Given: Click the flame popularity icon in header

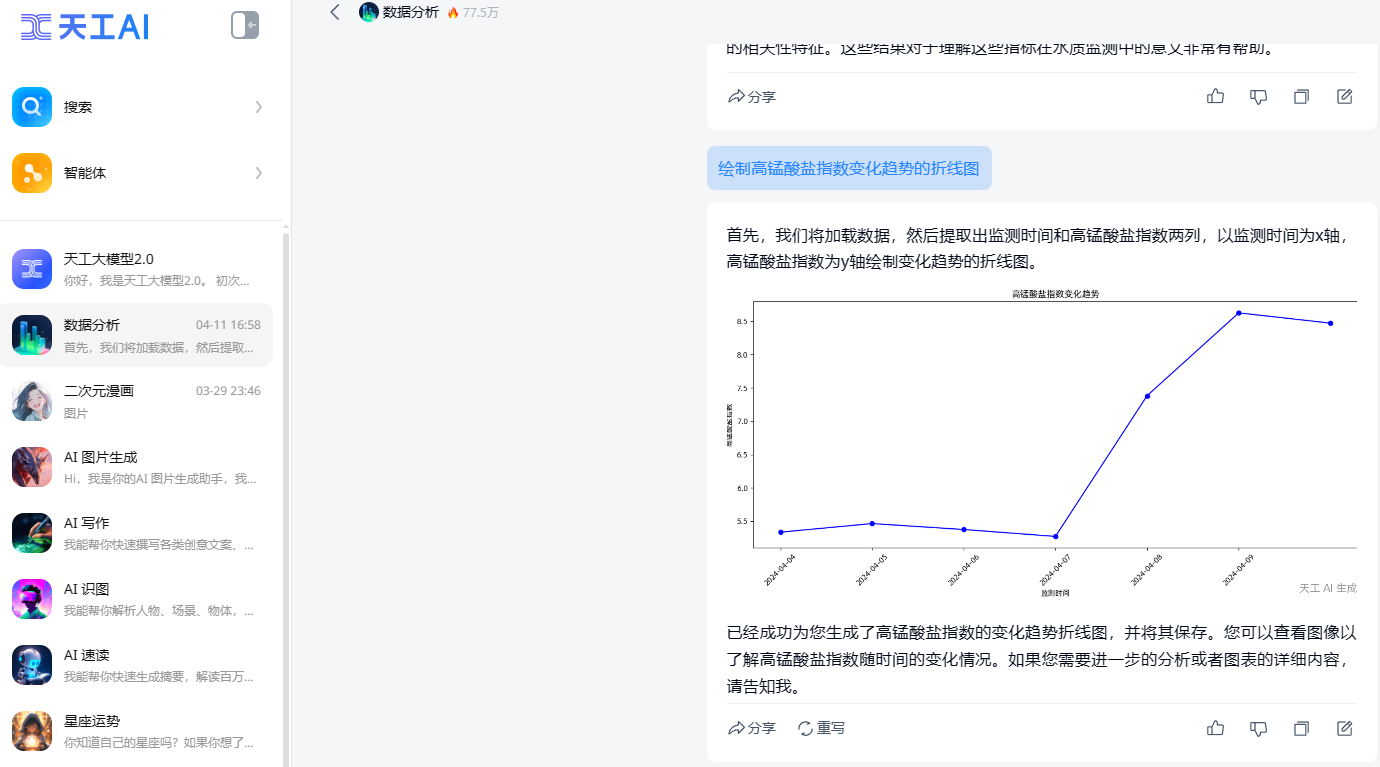Looking at the screenshot, I should point(453,12).
